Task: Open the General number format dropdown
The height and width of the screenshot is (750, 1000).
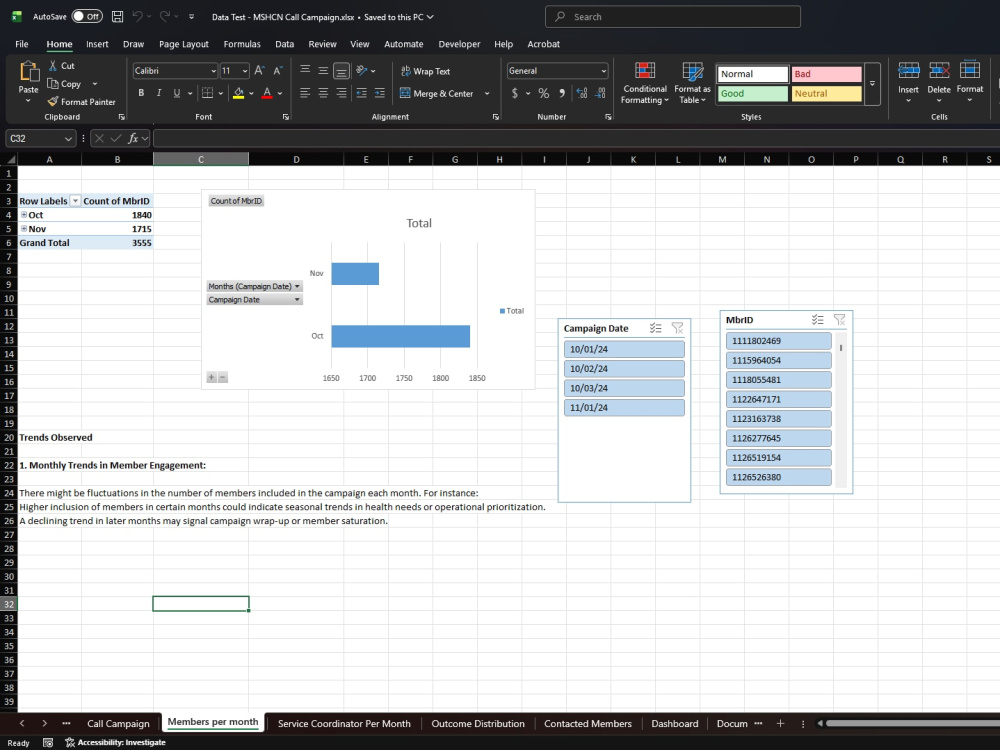Action: pyautogui.click(x=603, y=71)
